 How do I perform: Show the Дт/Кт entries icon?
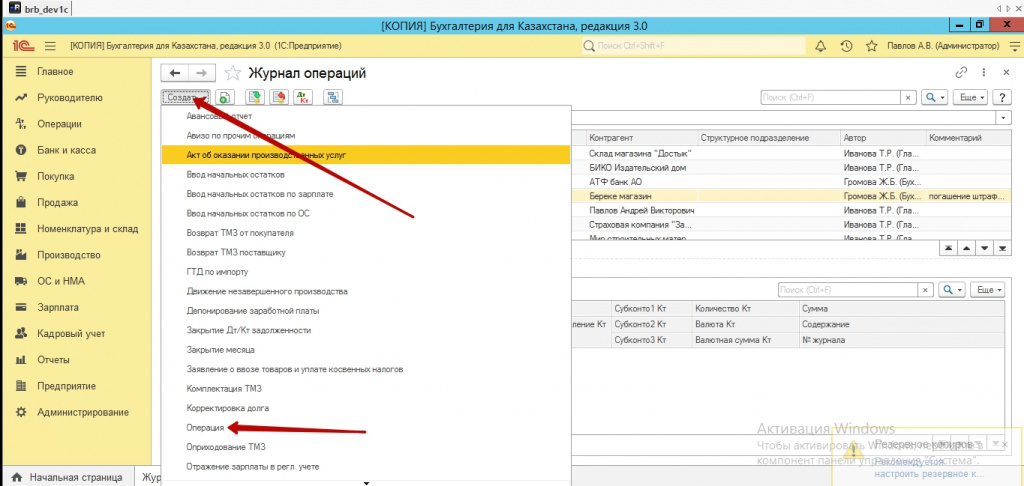pyautogui.click(x=303, y=97)
